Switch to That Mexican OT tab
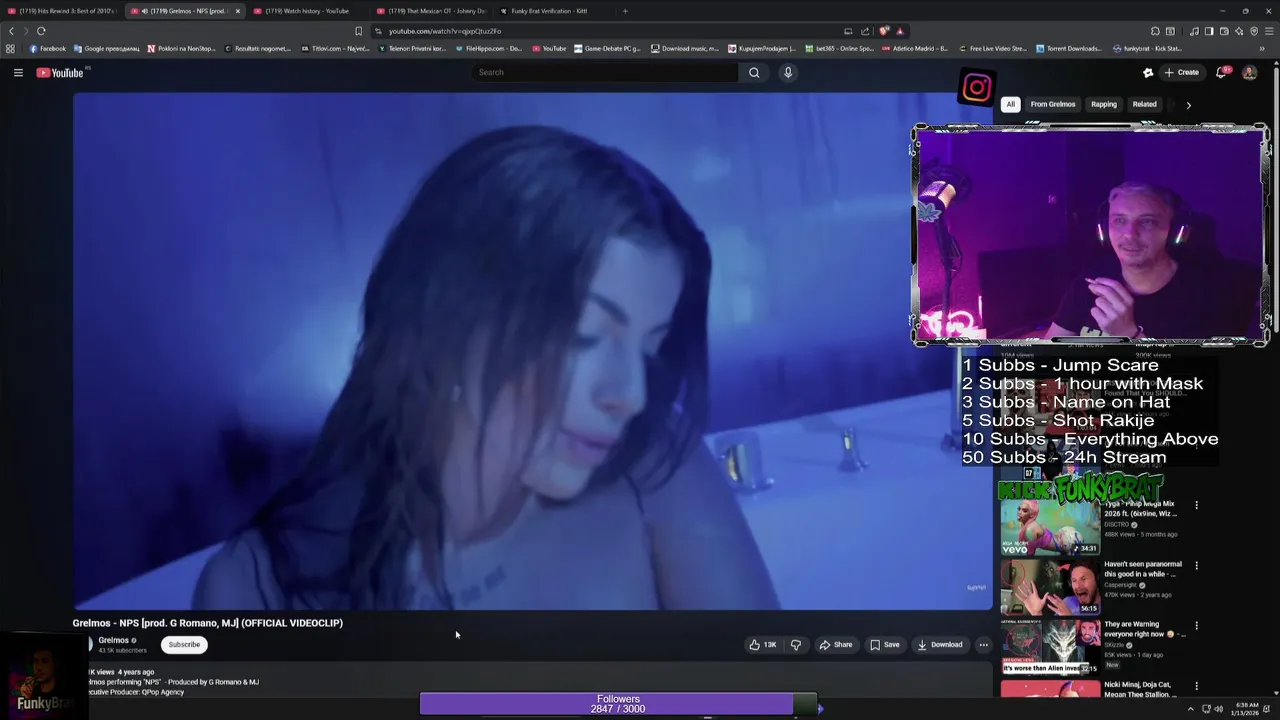This screenshot has width=1280, height=720. point(430,11)
